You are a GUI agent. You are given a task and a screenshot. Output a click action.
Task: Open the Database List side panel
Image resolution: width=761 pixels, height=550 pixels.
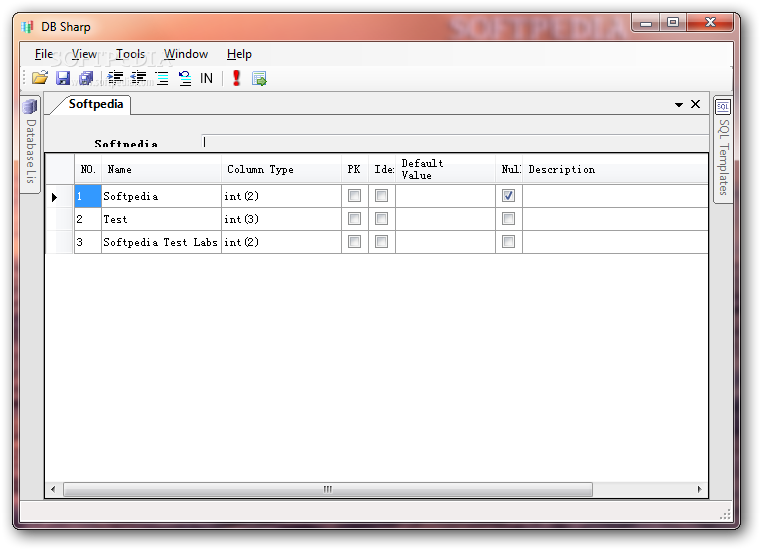31,145
